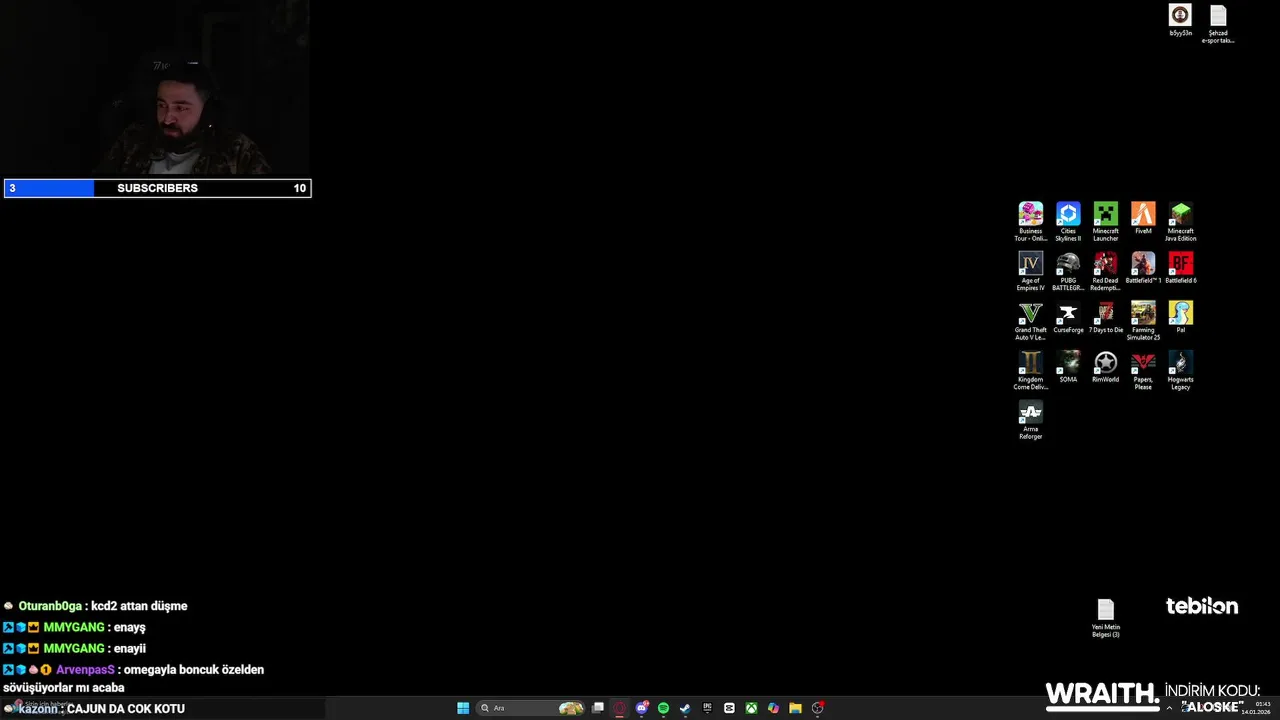Select PUBG BATTLEGROUNDS desktop icon
This screenshot has width=1280, height=720.
pyautogui.click(x=1068, y=270)
